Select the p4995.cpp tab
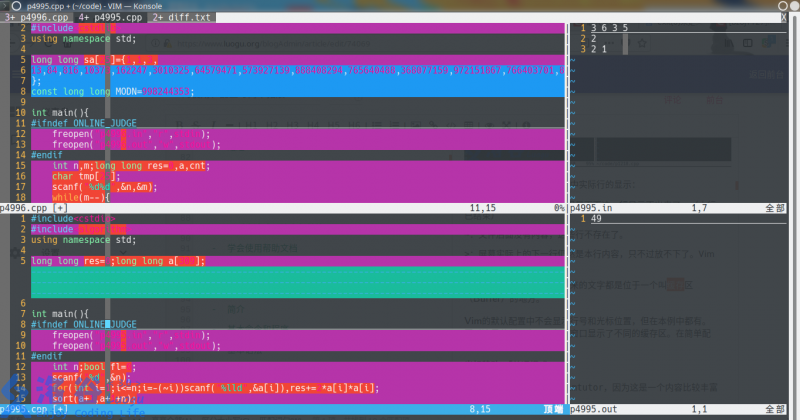Screen dimensions: 800x420 [110, 17]
